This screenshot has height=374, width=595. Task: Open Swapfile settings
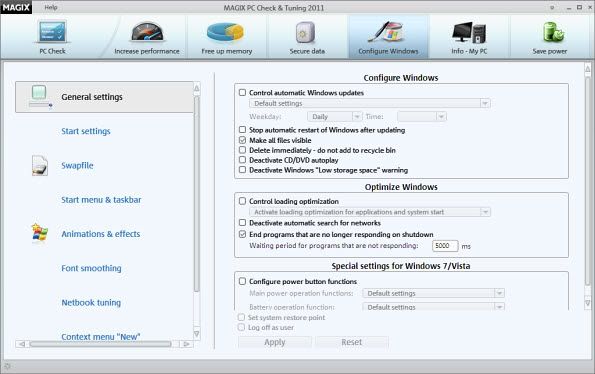pos(77,165)
